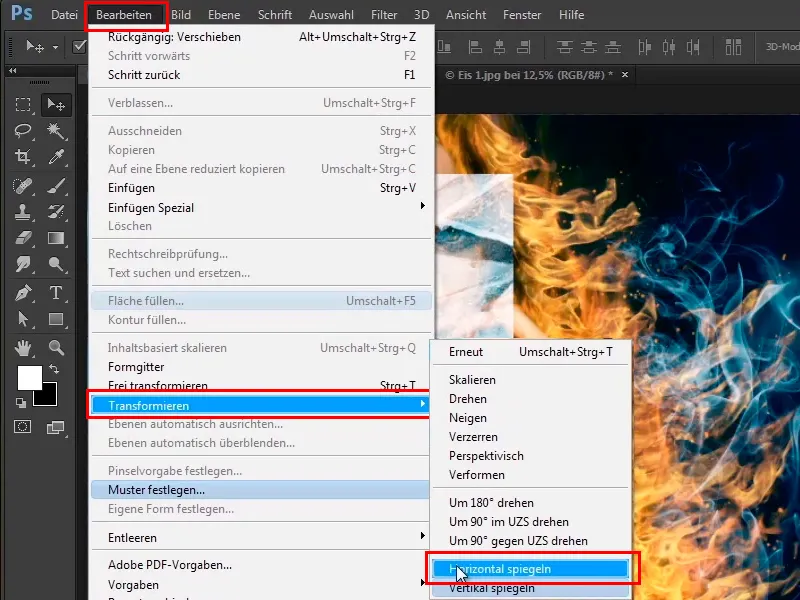Choose Horizontal spiegeln
This screenshot has width=800, height=600.
tap(530, 569)
